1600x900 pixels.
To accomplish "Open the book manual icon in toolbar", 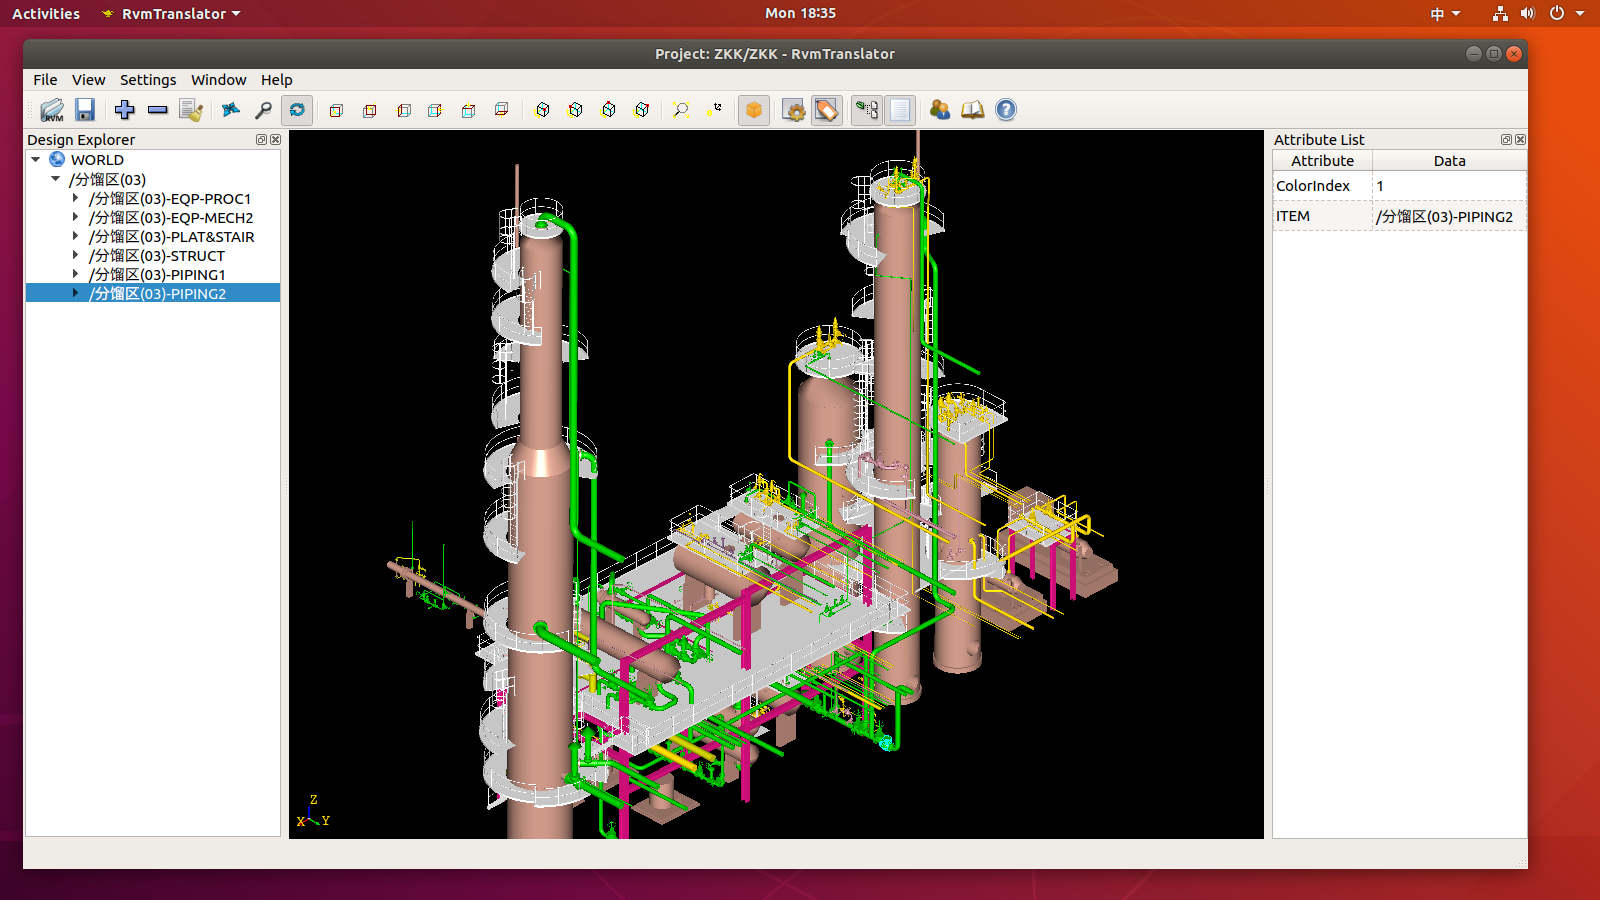I will [973, 110].
